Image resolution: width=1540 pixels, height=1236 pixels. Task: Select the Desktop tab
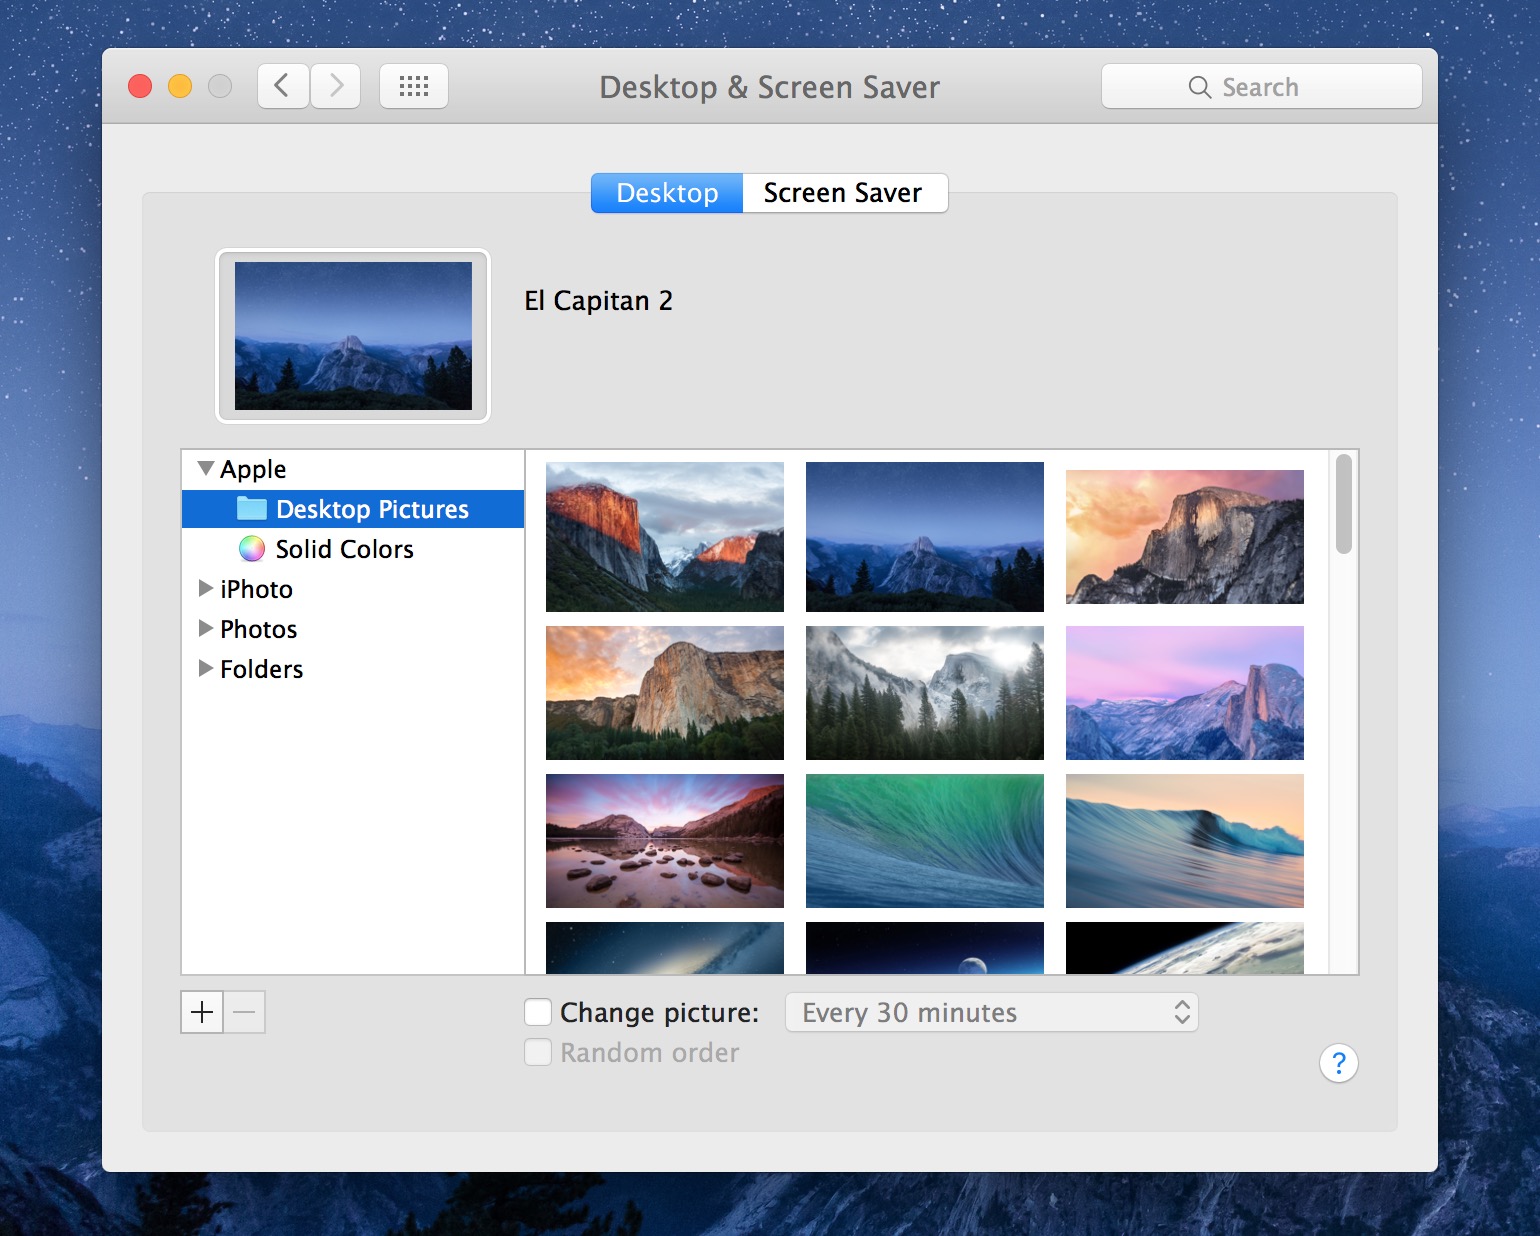coord(666,192)
